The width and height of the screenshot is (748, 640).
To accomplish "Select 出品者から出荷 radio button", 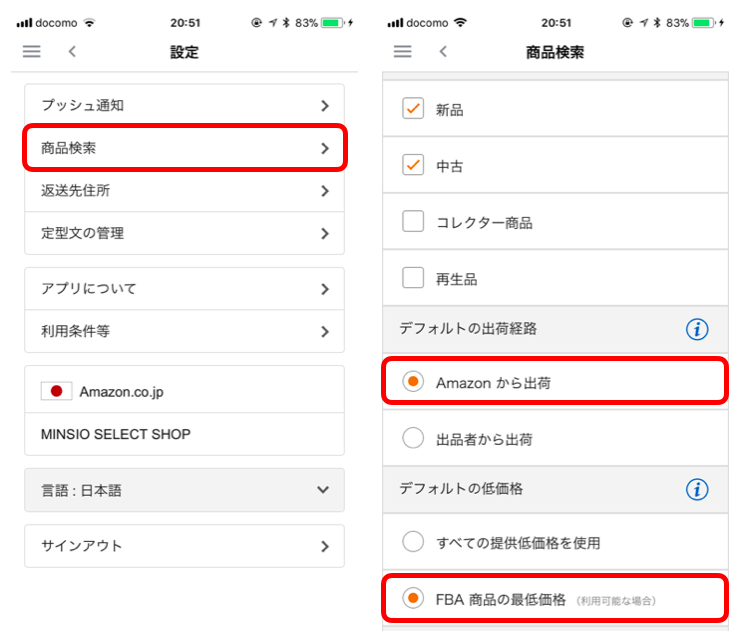I will pos(413,438).
